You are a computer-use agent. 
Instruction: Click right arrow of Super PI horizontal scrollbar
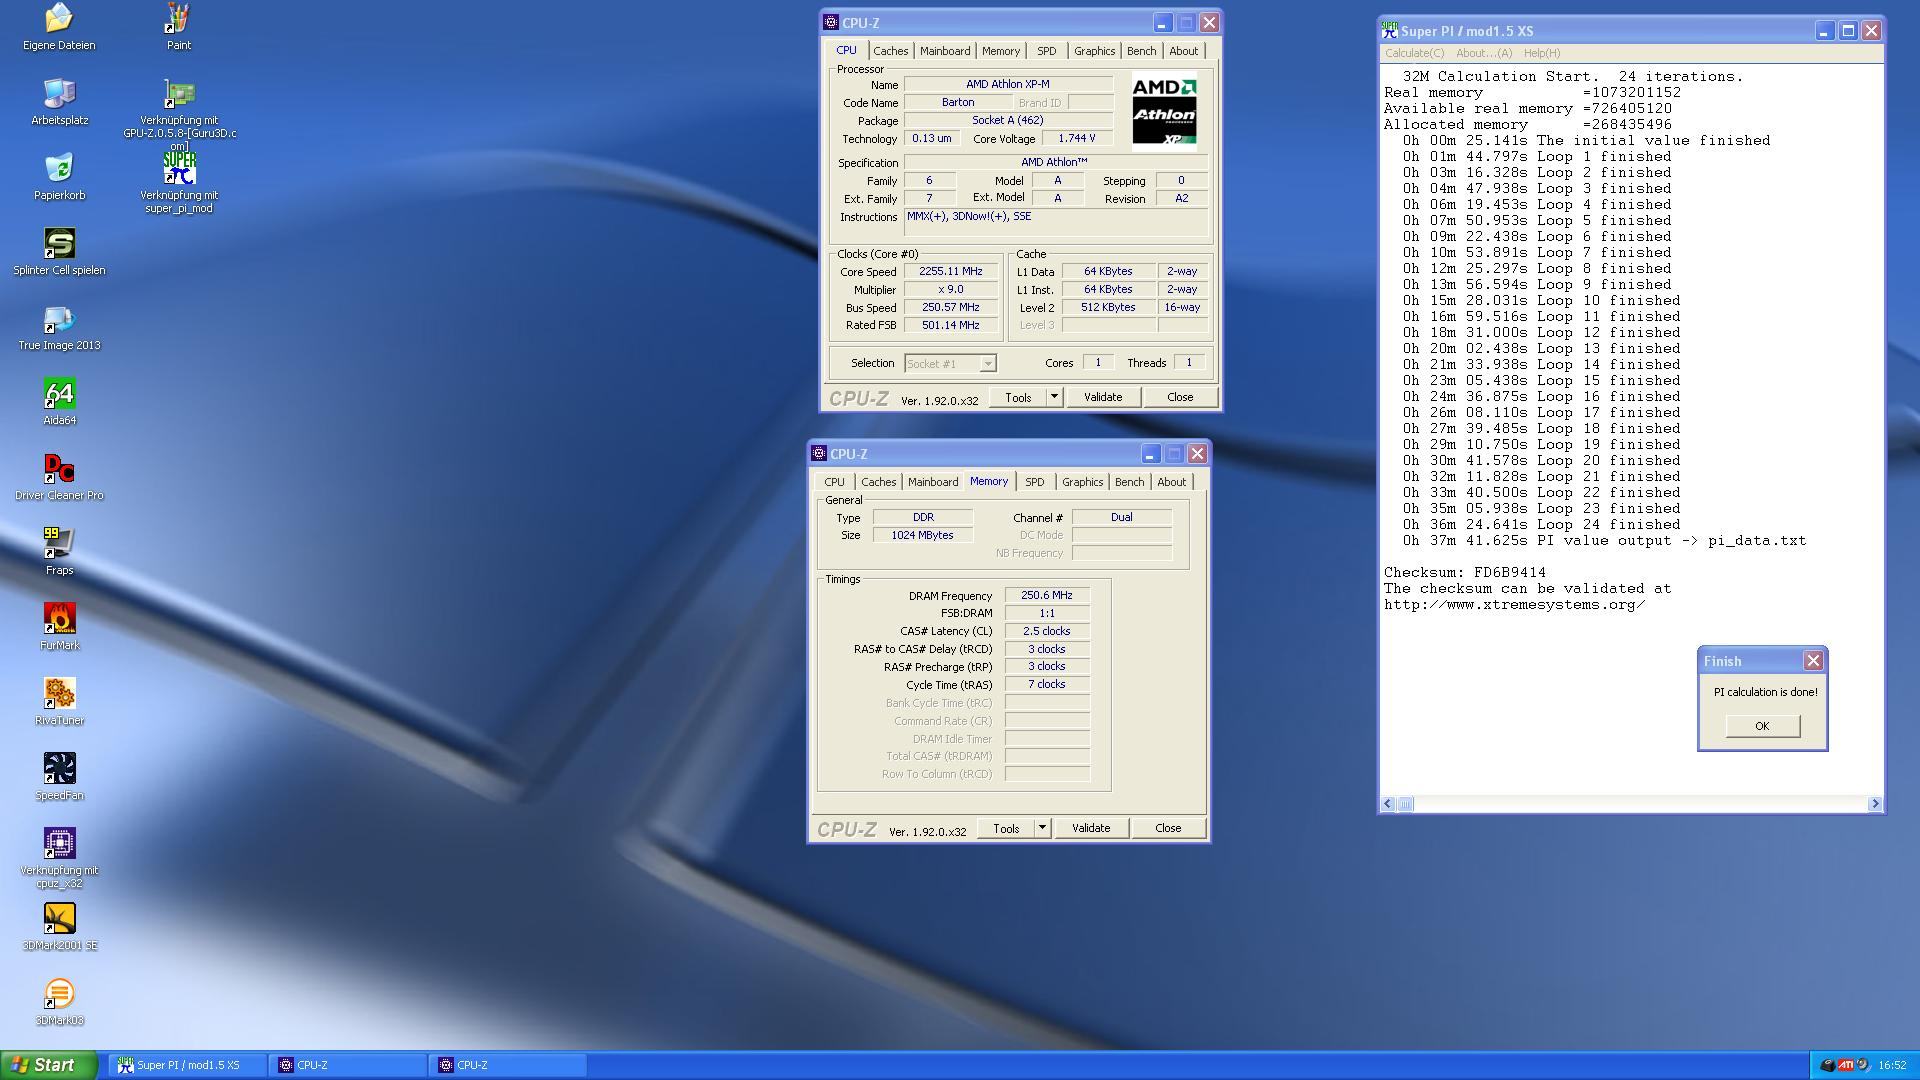coord(1874,804)
